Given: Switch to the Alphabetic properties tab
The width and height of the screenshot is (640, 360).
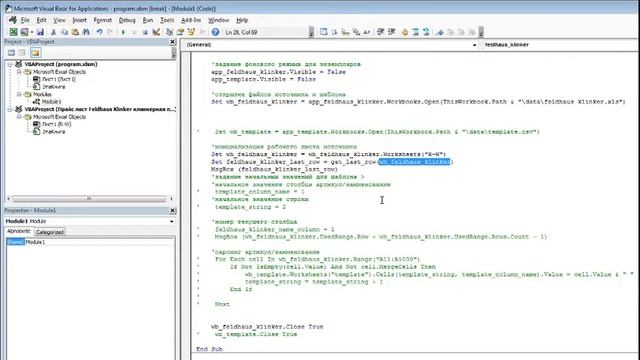Looking at the screenshot, I should tap(19, 231).
